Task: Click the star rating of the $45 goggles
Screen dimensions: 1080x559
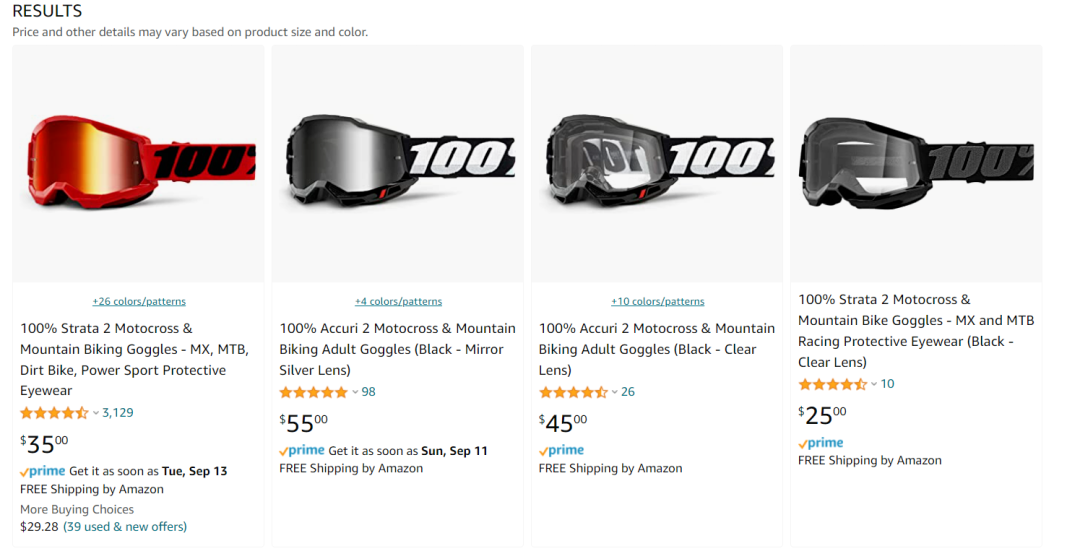Action: tap(573, 392)
